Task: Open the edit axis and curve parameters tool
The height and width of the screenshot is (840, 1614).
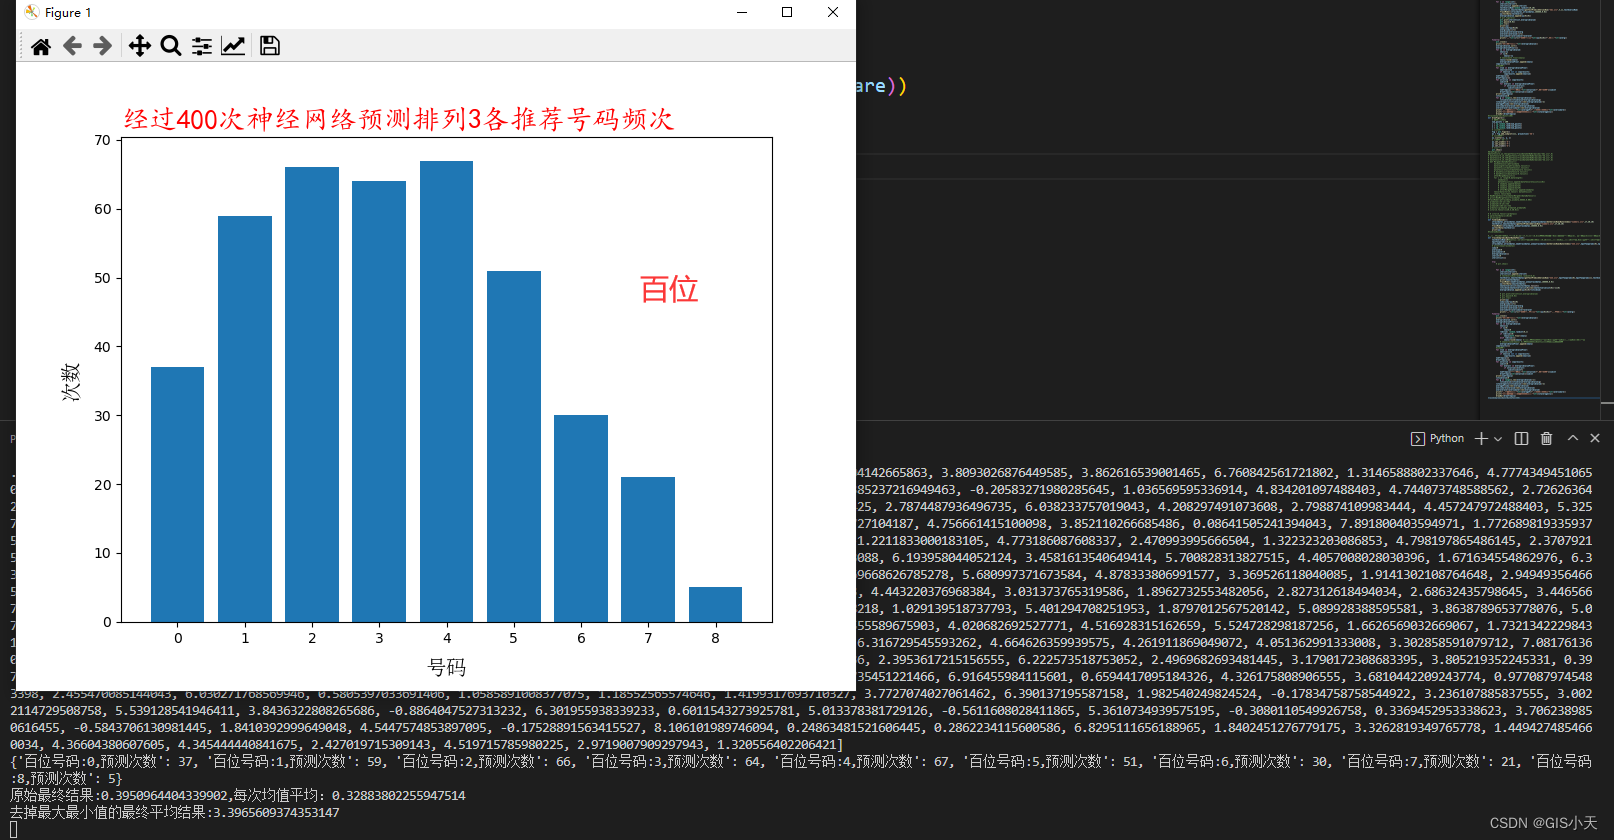Action: (233, 46)
